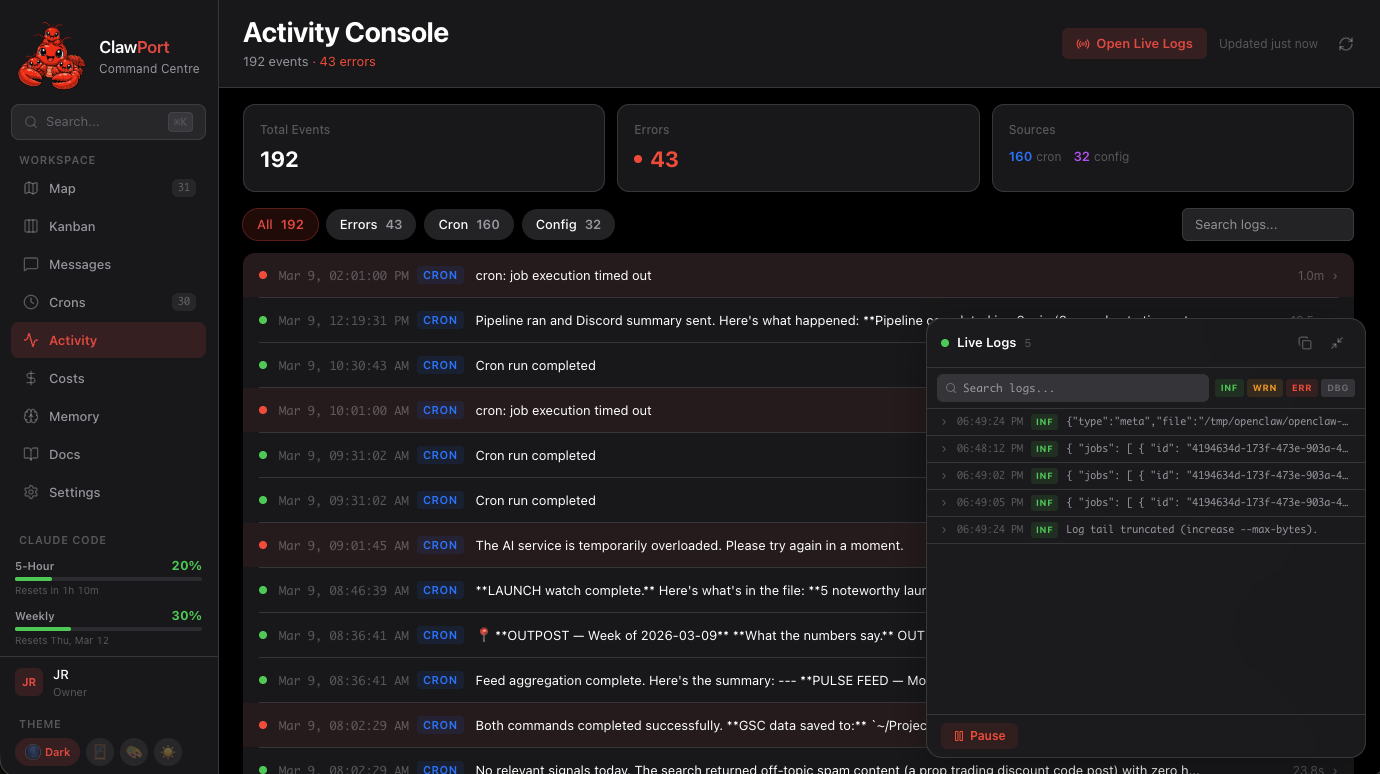The image size is (1380, 774).
Task: Expand the "Log tail truncated" log entry
Action: click(944, 529)
